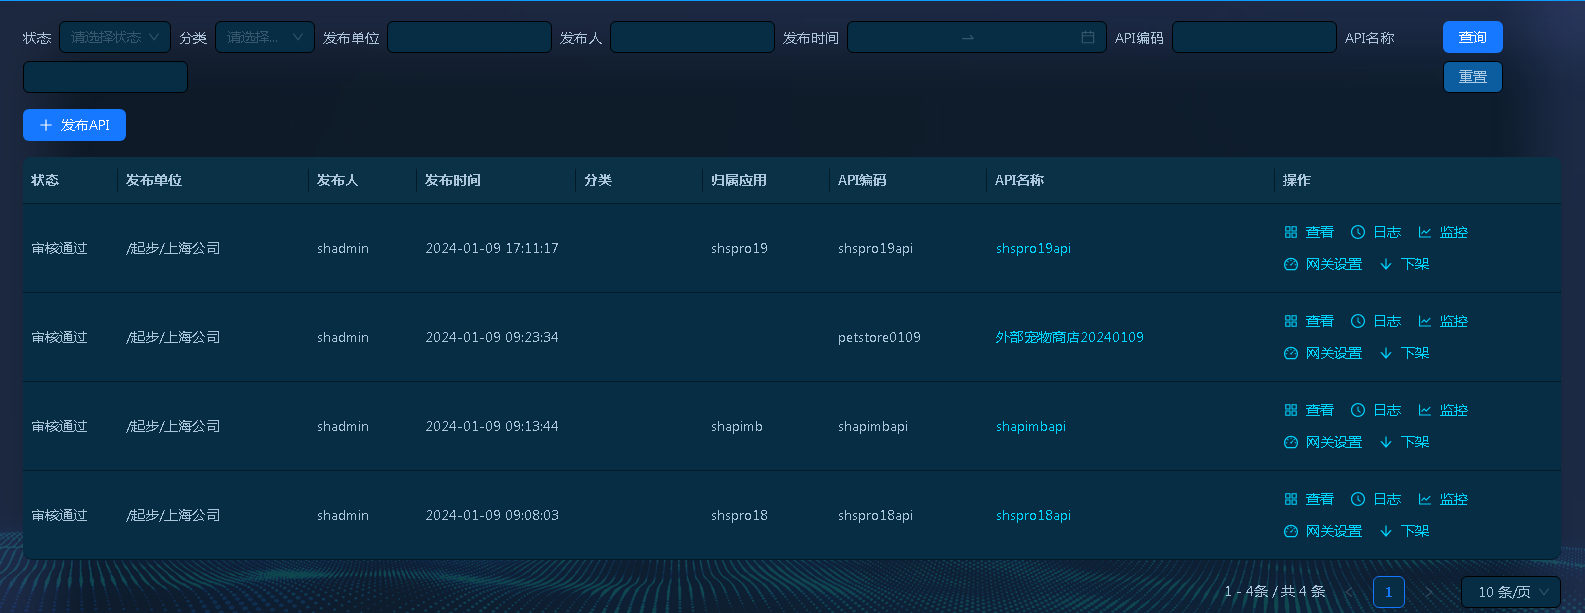Open the 状态 filter dropdown
This screenshot has width=1585, height=613.
point(115,37)
